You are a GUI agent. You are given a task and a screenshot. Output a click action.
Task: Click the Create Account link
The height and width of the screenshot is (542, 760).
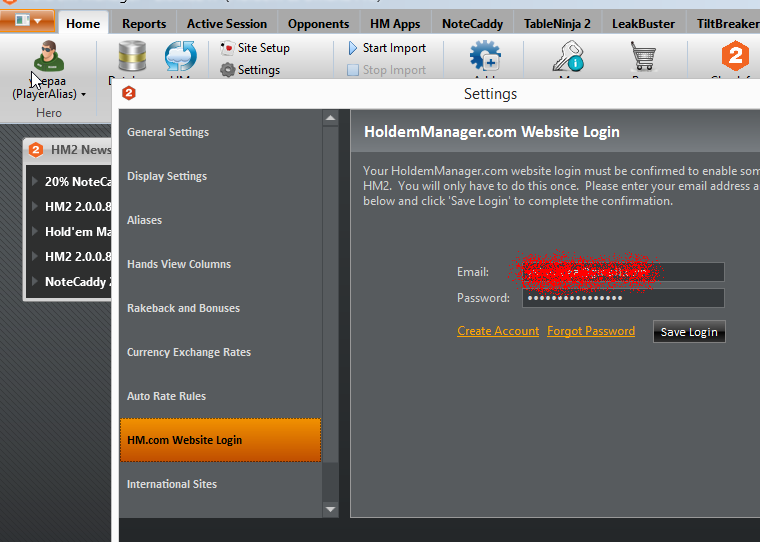(x=498, y=331)
